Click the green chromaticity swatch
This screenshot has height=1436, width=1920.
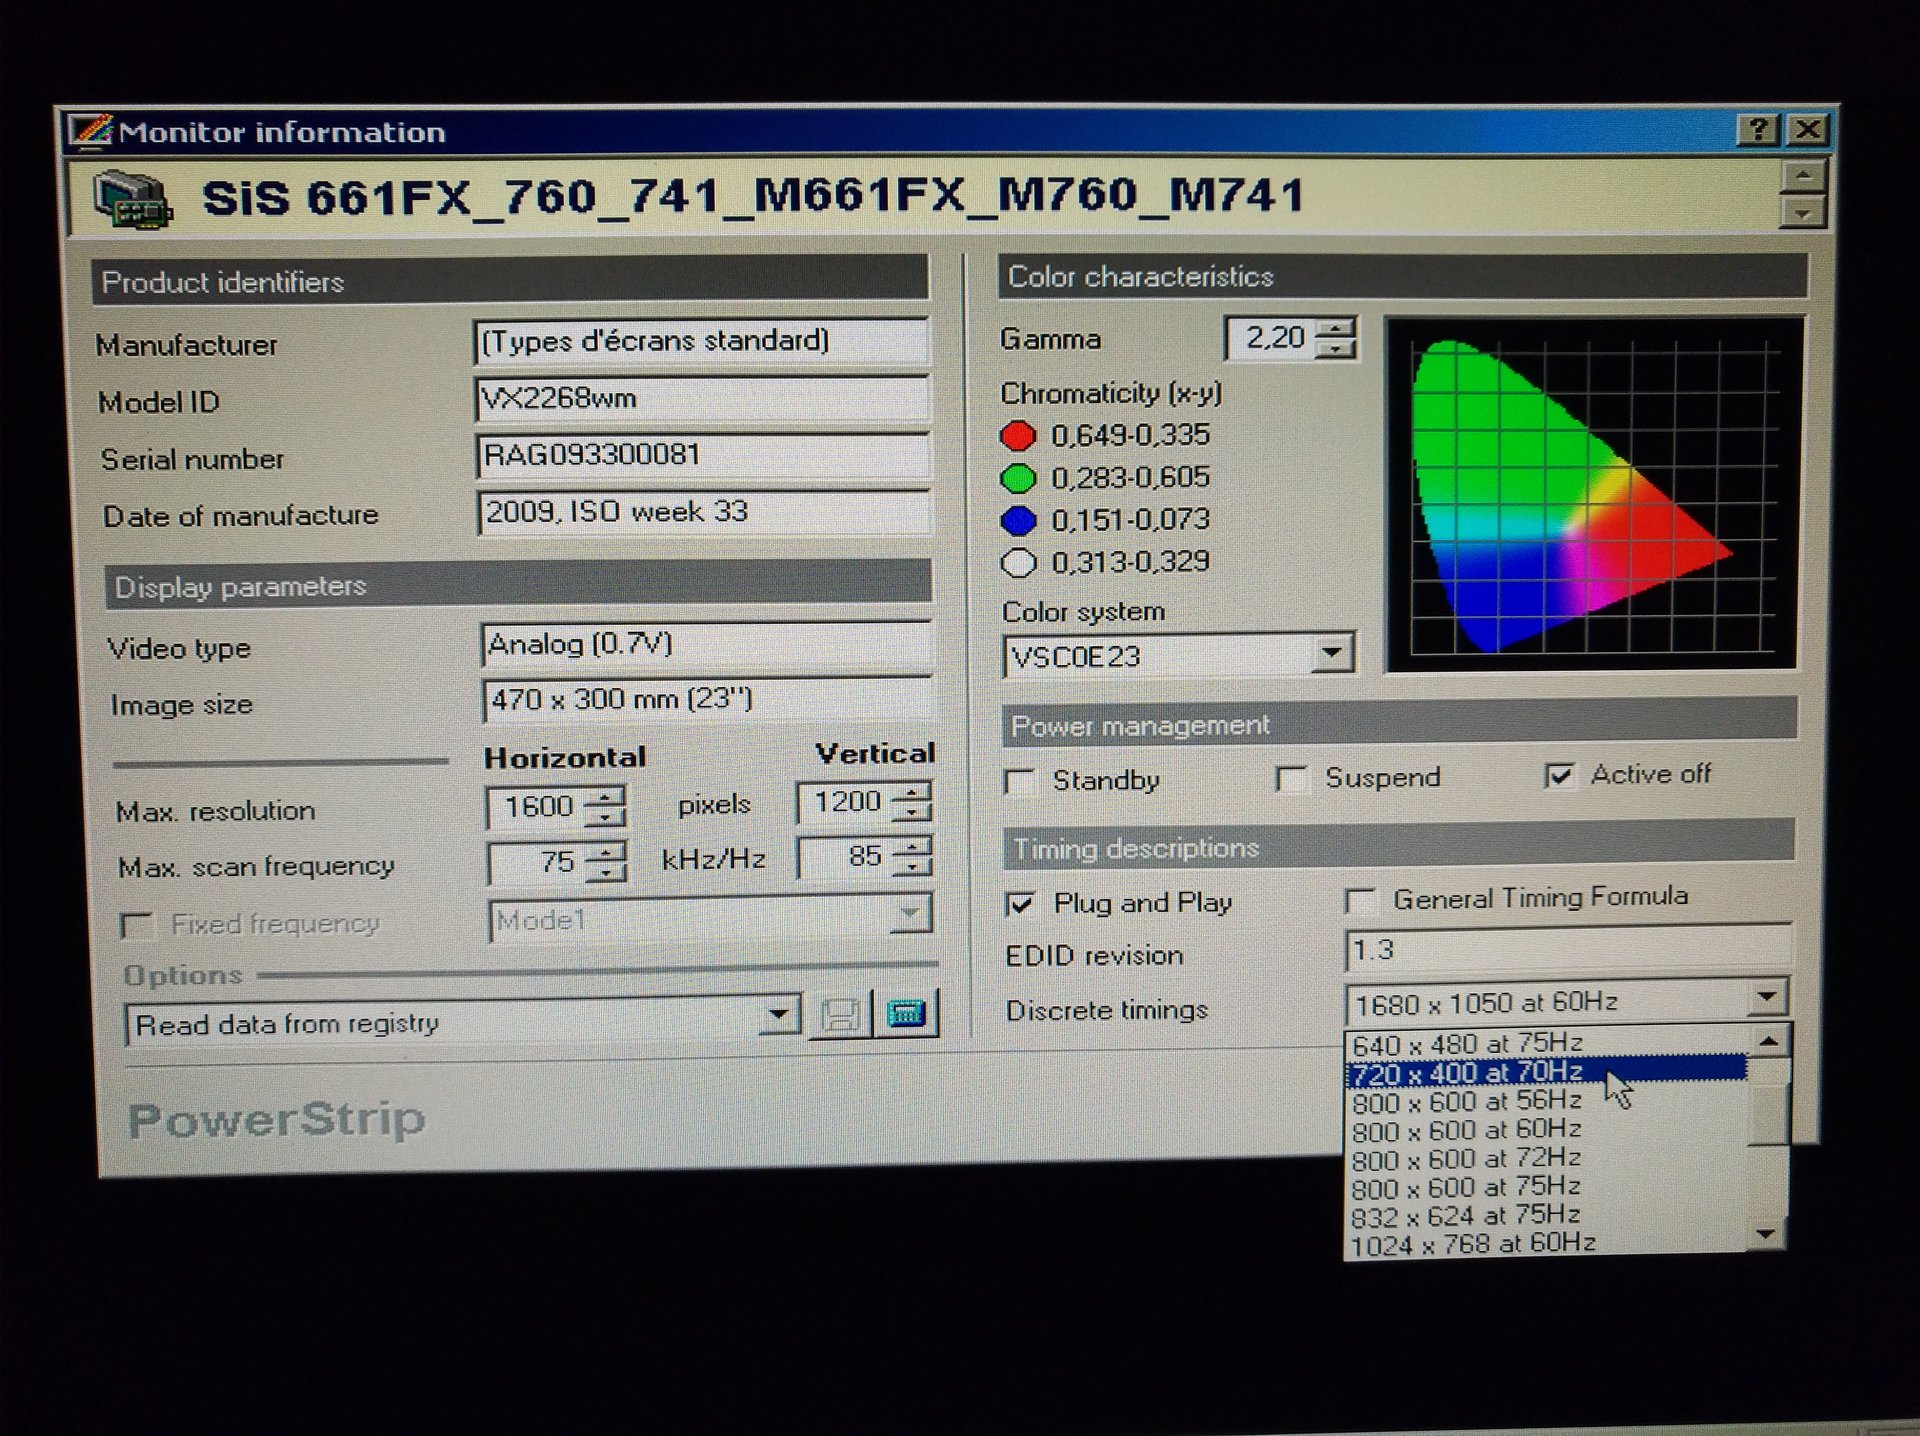(x=1018, y=478)
